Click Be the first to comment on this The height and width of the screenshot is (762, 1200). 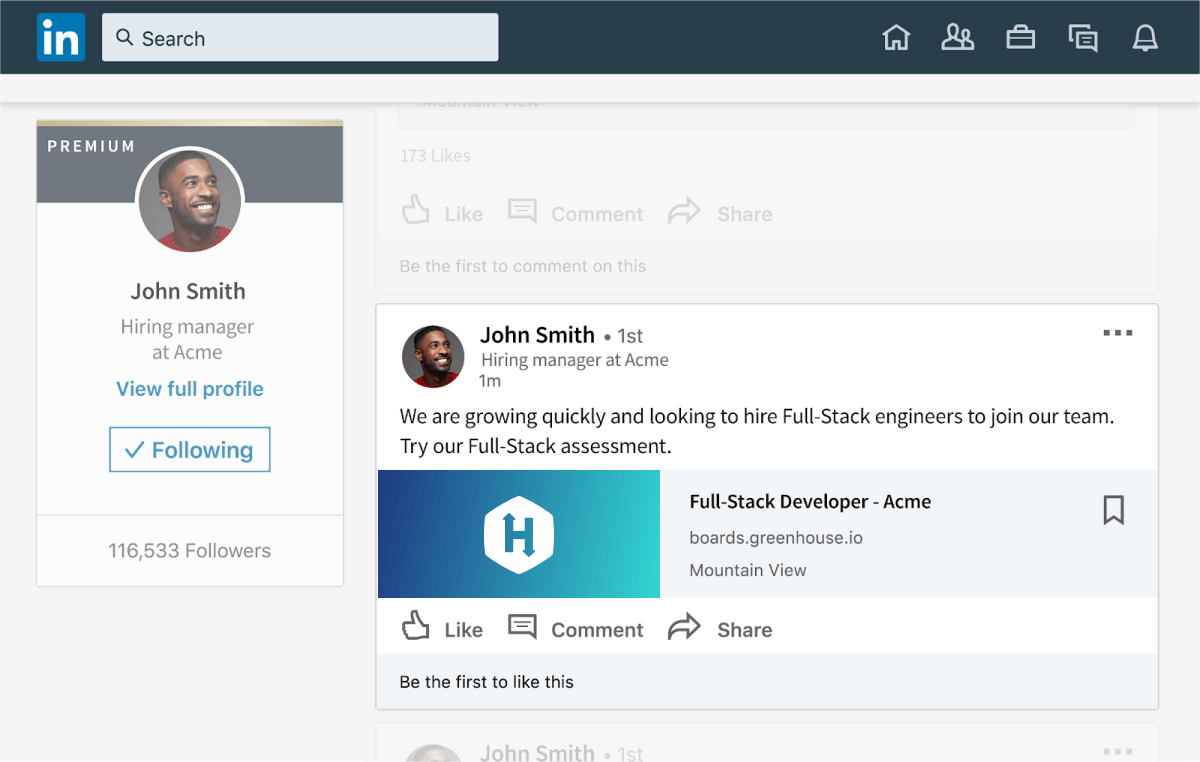523,266
